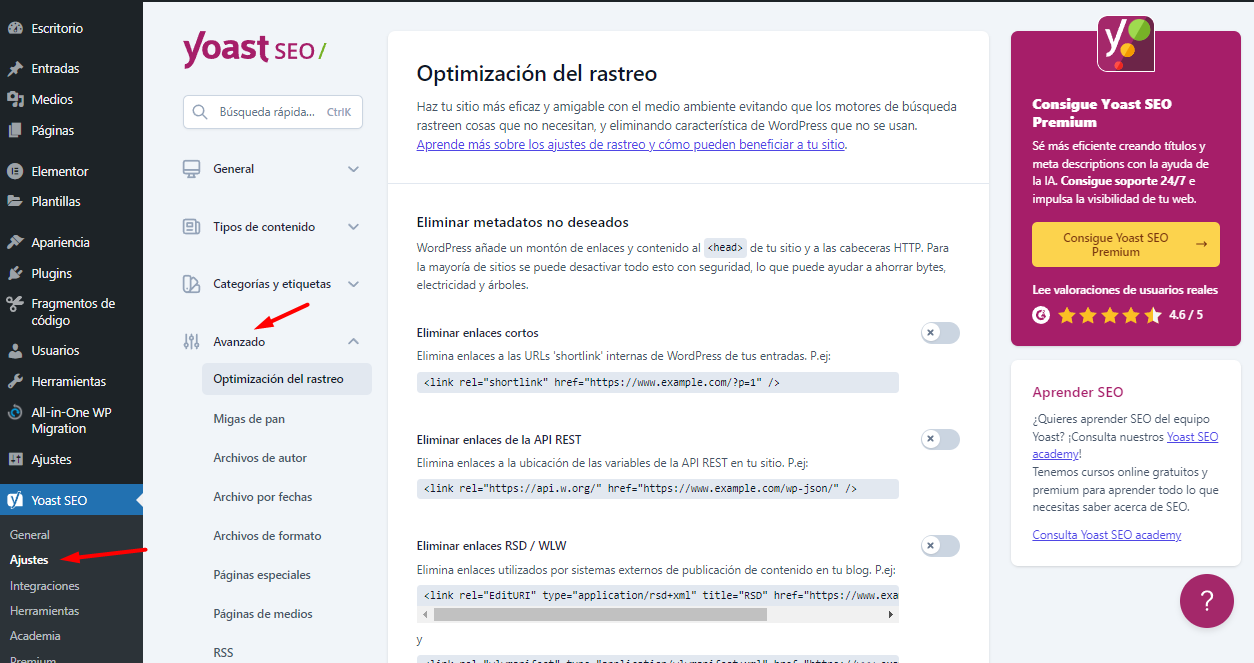This screenshot has width=1254, height=663.
Task: Click the Páginas pages icon
Action: tap(15, 131)
